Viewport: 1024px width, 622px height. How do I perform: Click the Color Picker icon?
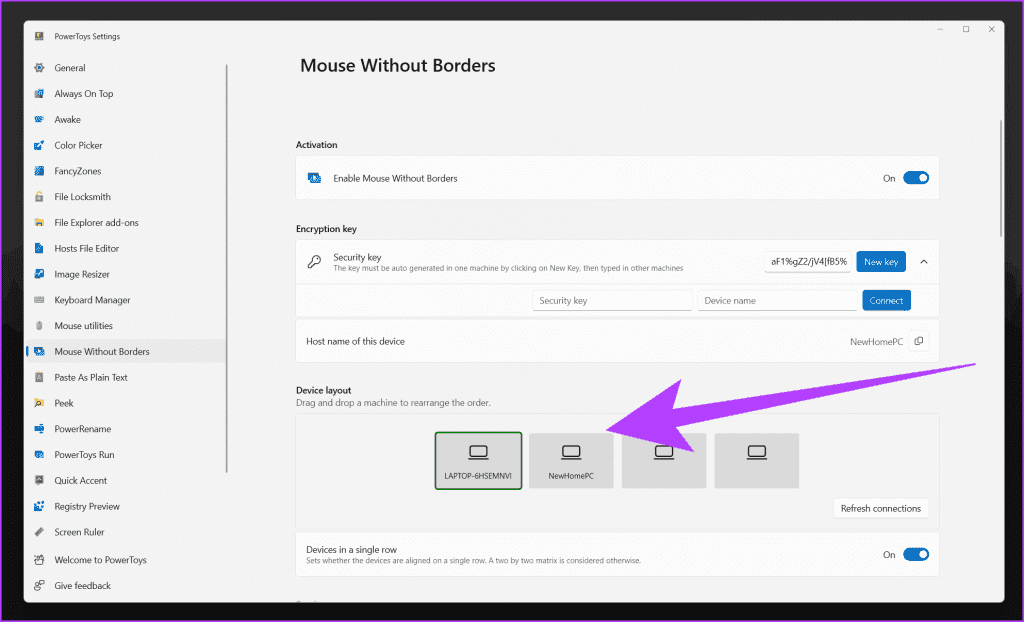[39, 145]
